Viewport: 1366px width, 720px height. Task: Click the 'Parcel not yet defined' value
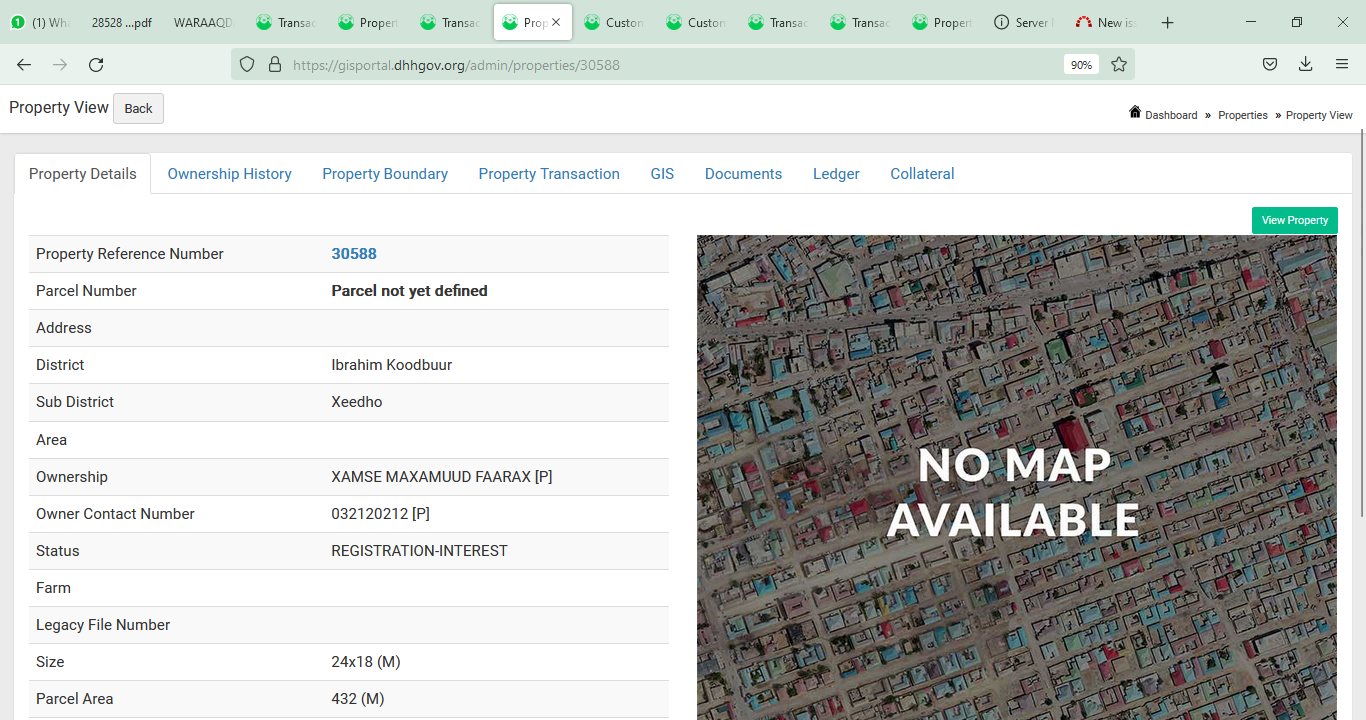[409, 291]
